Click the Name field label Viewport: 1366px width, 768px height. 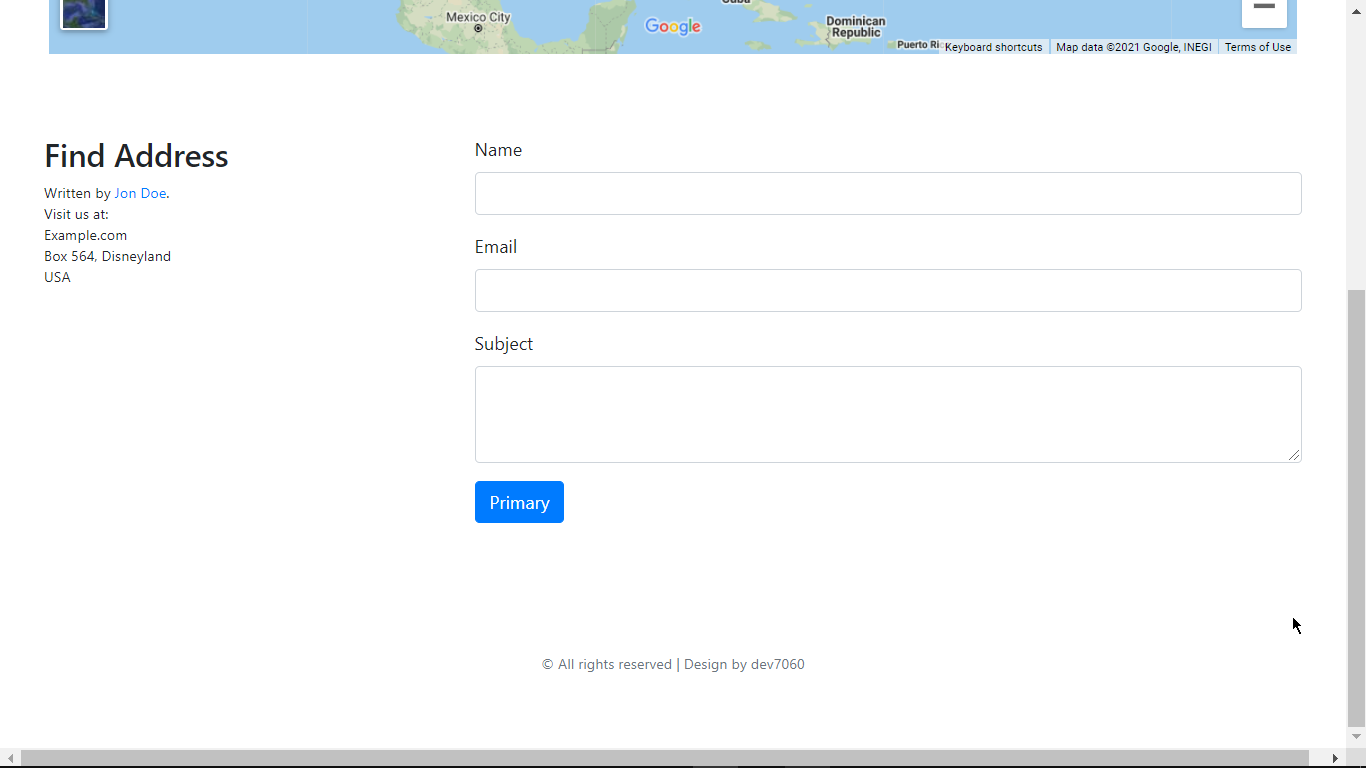pyautogui.click(x=498, y=150)
